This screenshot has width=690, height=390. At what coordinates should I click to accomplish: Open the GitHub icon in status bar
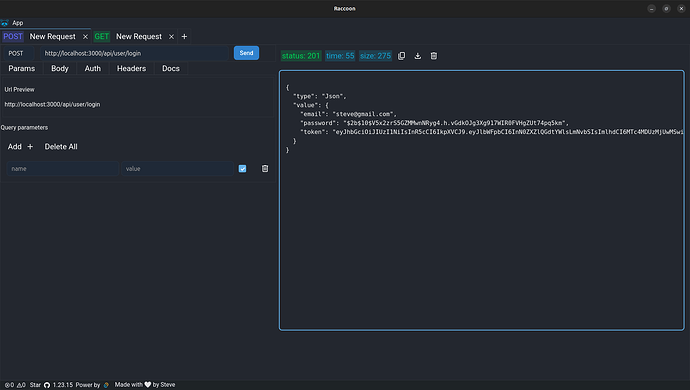click(47, 385)
